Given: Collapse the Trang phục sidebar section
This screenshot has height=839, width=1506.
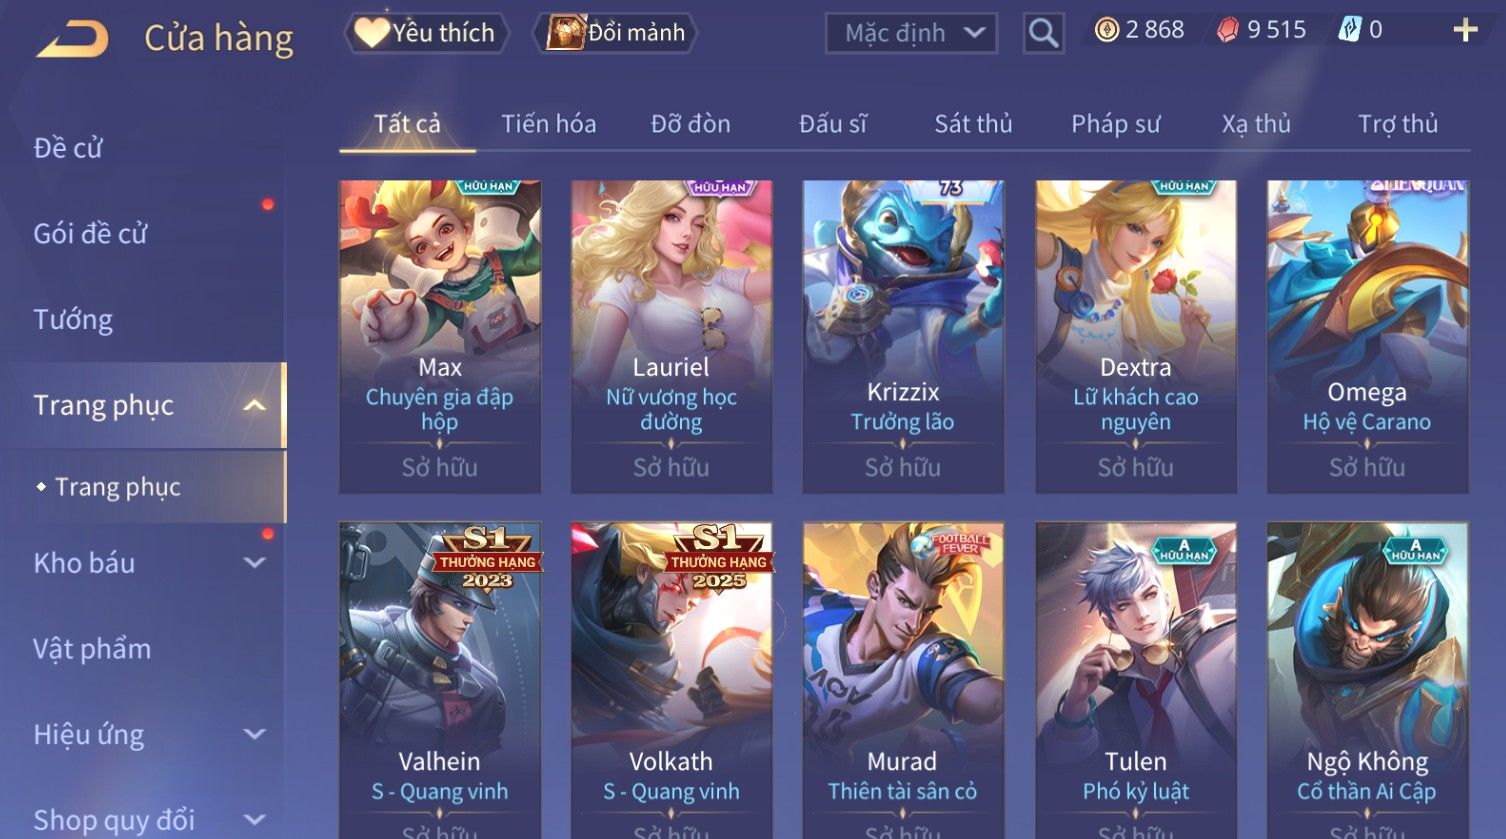Looking at the screenshot, I should click(255, 405).
